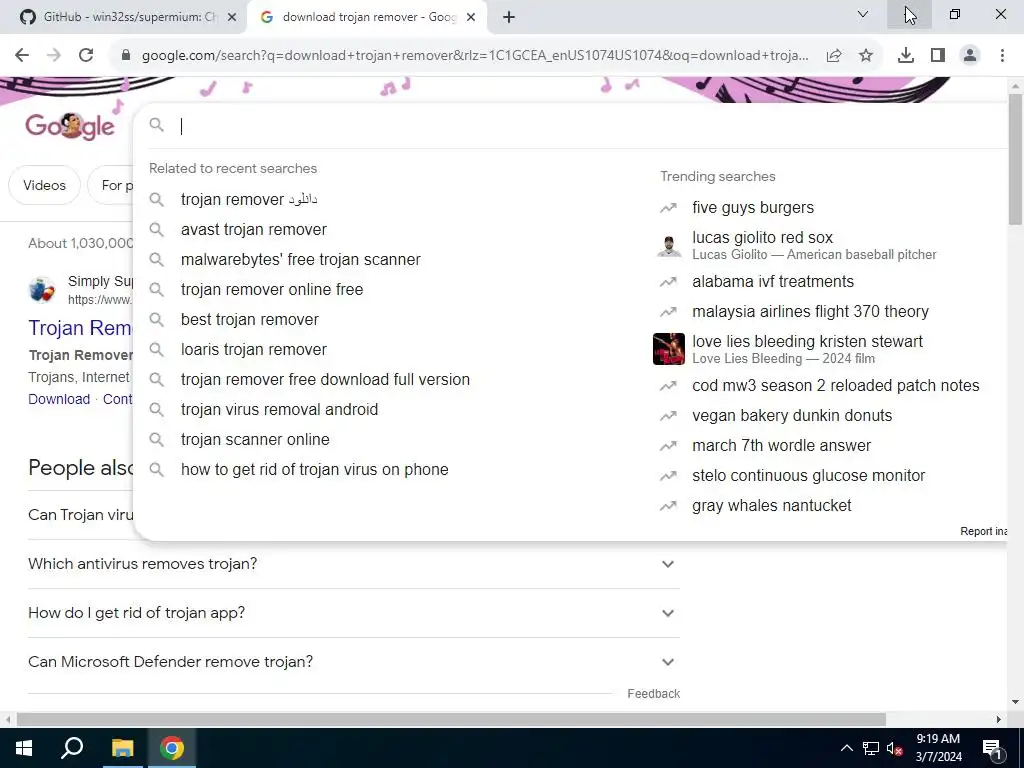This screenshot has width=1024, height=768.
Task: Click the muted volume tray icon
Action: (894, 748)
